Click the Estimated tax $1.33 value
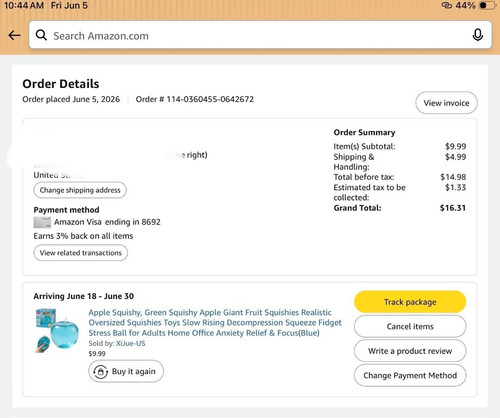This screenshot has height=418, width=500. [x=456, y=188]
